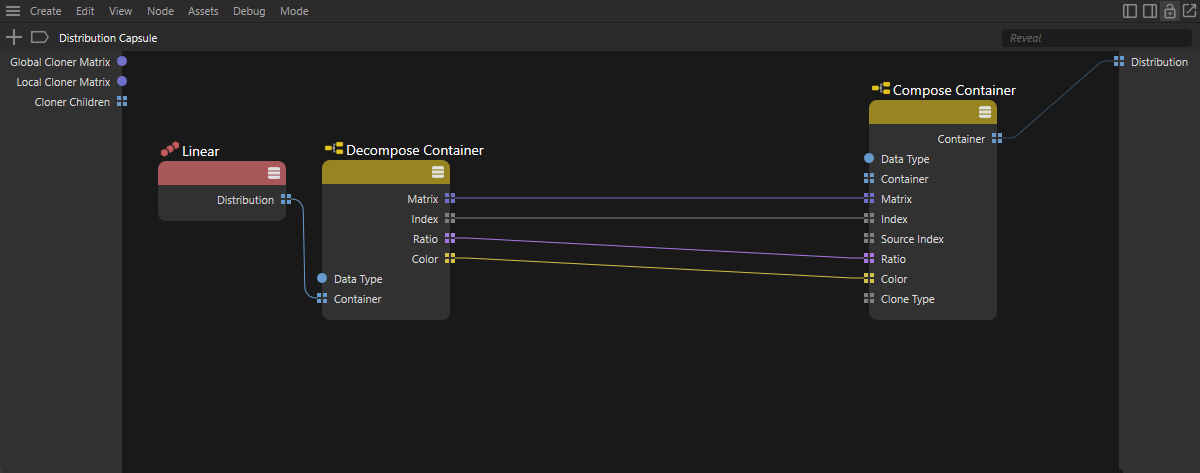Collapse the Linear node via its menu button
Viewport: 1200px width, 473px height.
pos(274,172)
